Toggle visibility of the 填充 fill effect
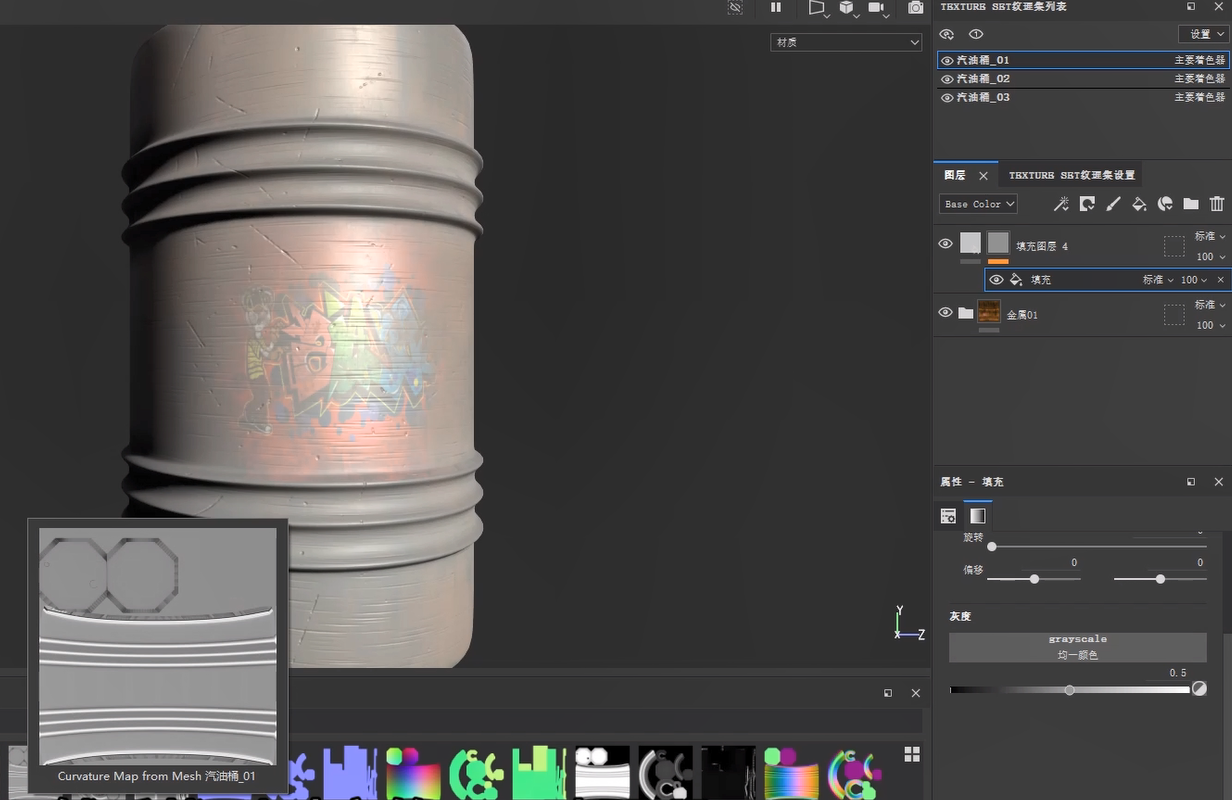The width and height of the screenshot is (1232, 800). [996, 280]
